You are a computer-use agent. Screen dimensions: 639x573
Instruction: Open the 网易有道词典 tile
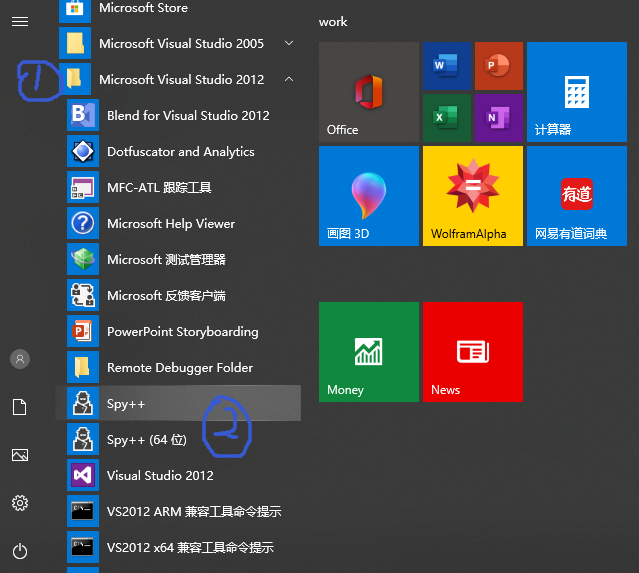click(577, 196)
